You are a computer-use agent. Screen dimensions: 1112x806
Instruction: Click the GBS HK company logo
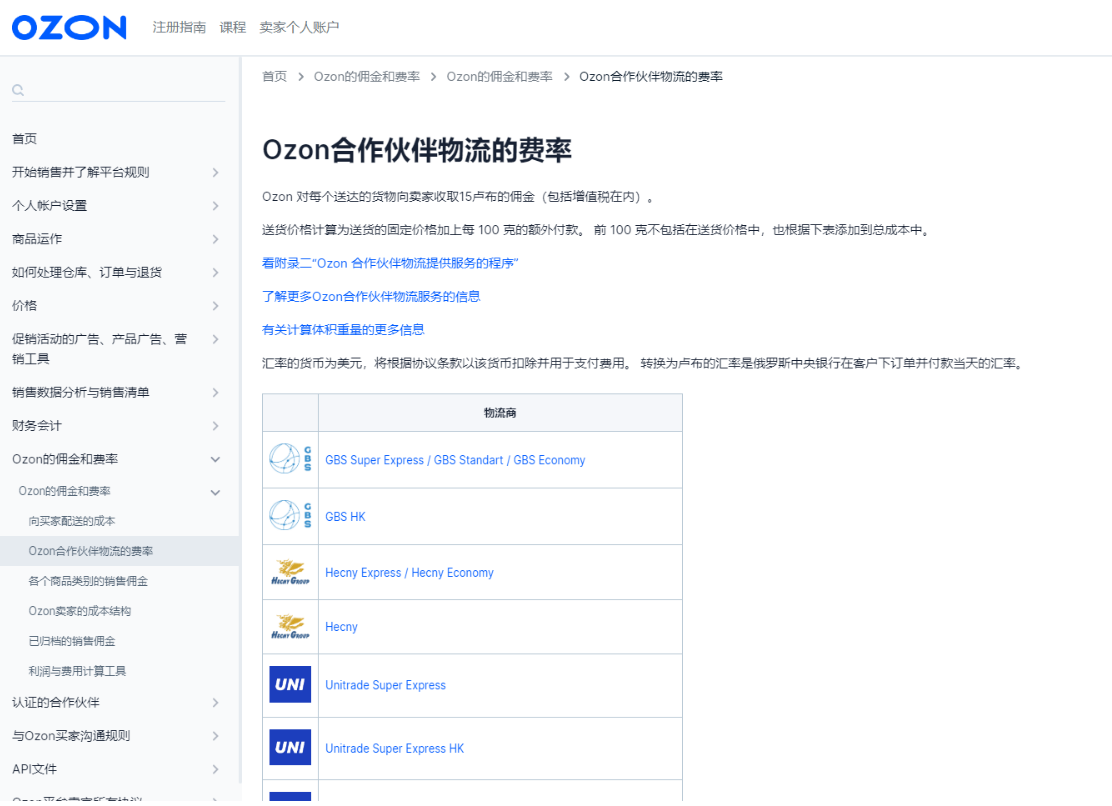[289, 516]
